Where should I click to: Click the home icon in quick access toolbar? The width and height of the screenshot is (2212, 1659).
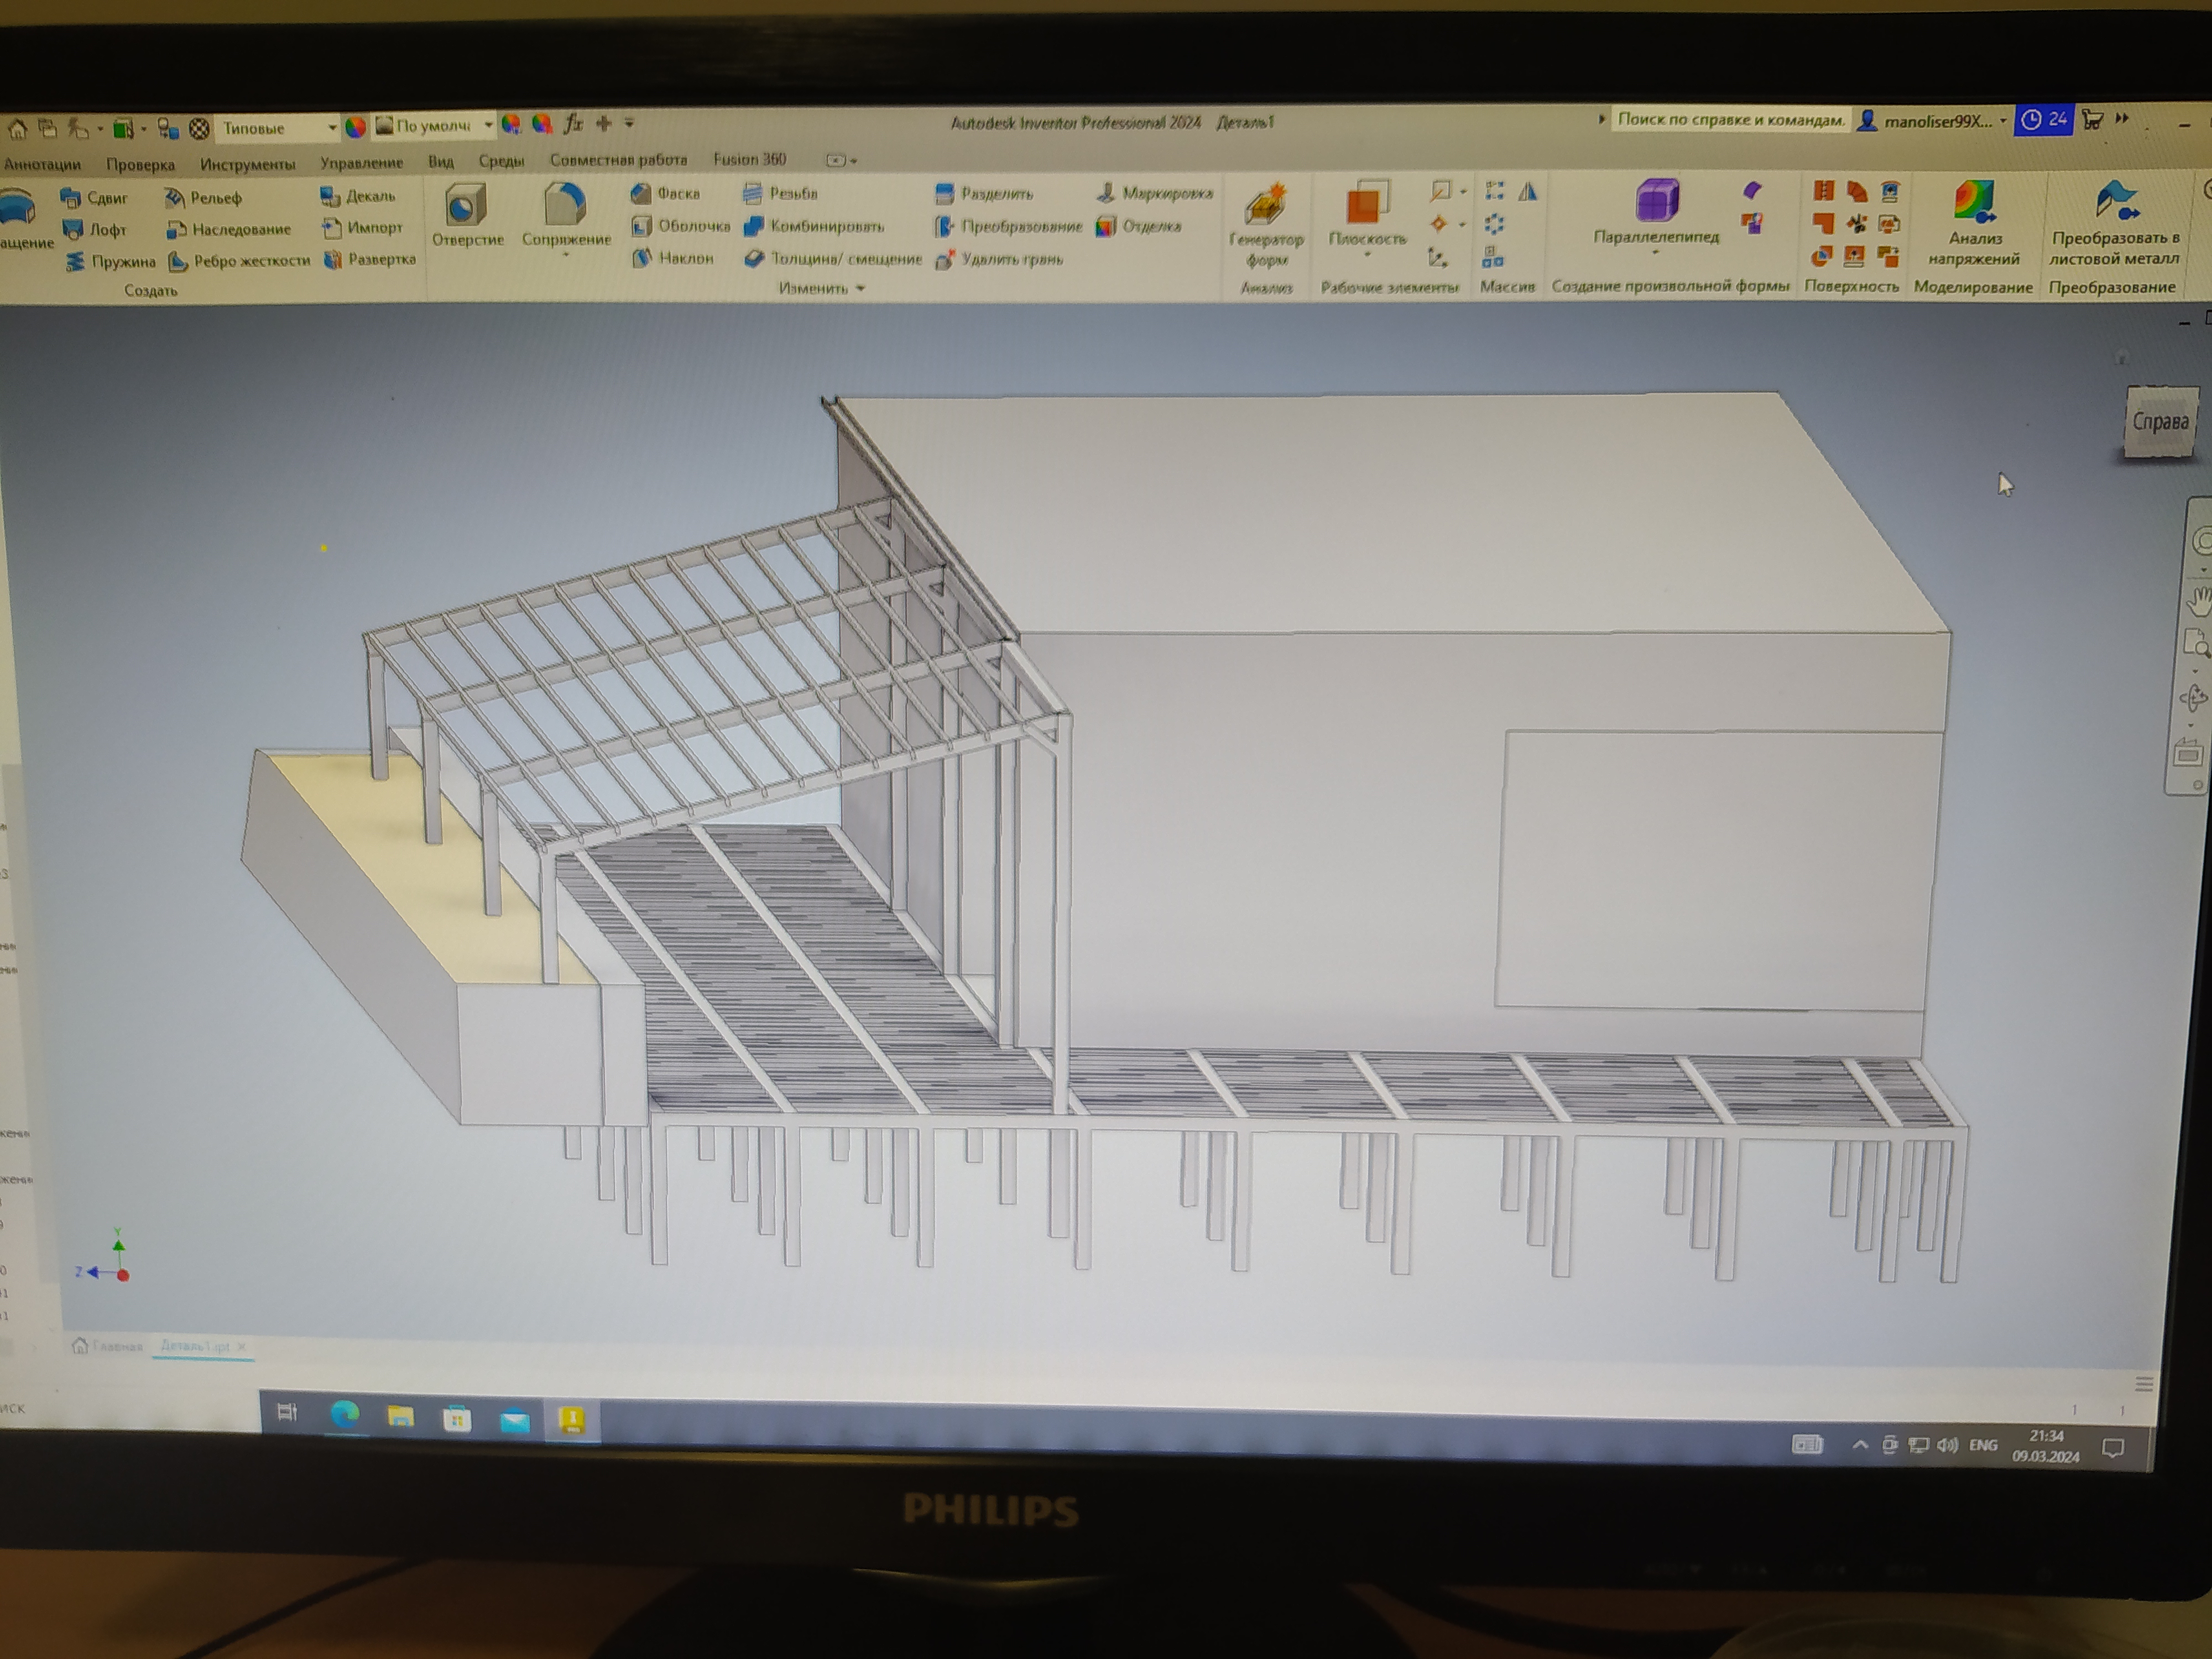pyautogui.click(x=18, y=129)
